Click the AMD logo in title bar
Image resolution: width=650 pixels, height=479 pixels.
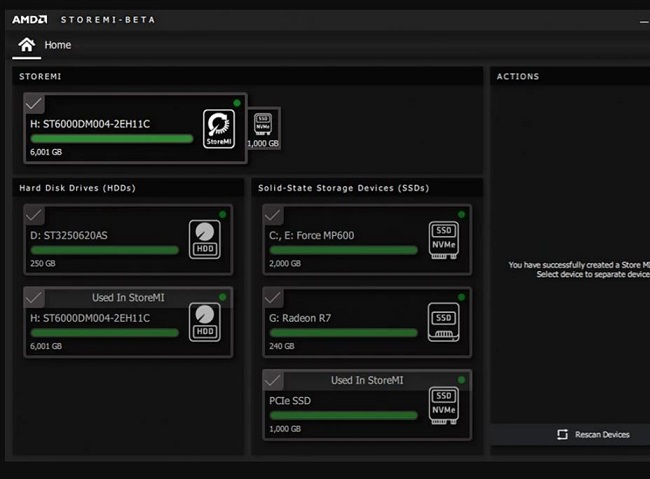tap(30, 19)
